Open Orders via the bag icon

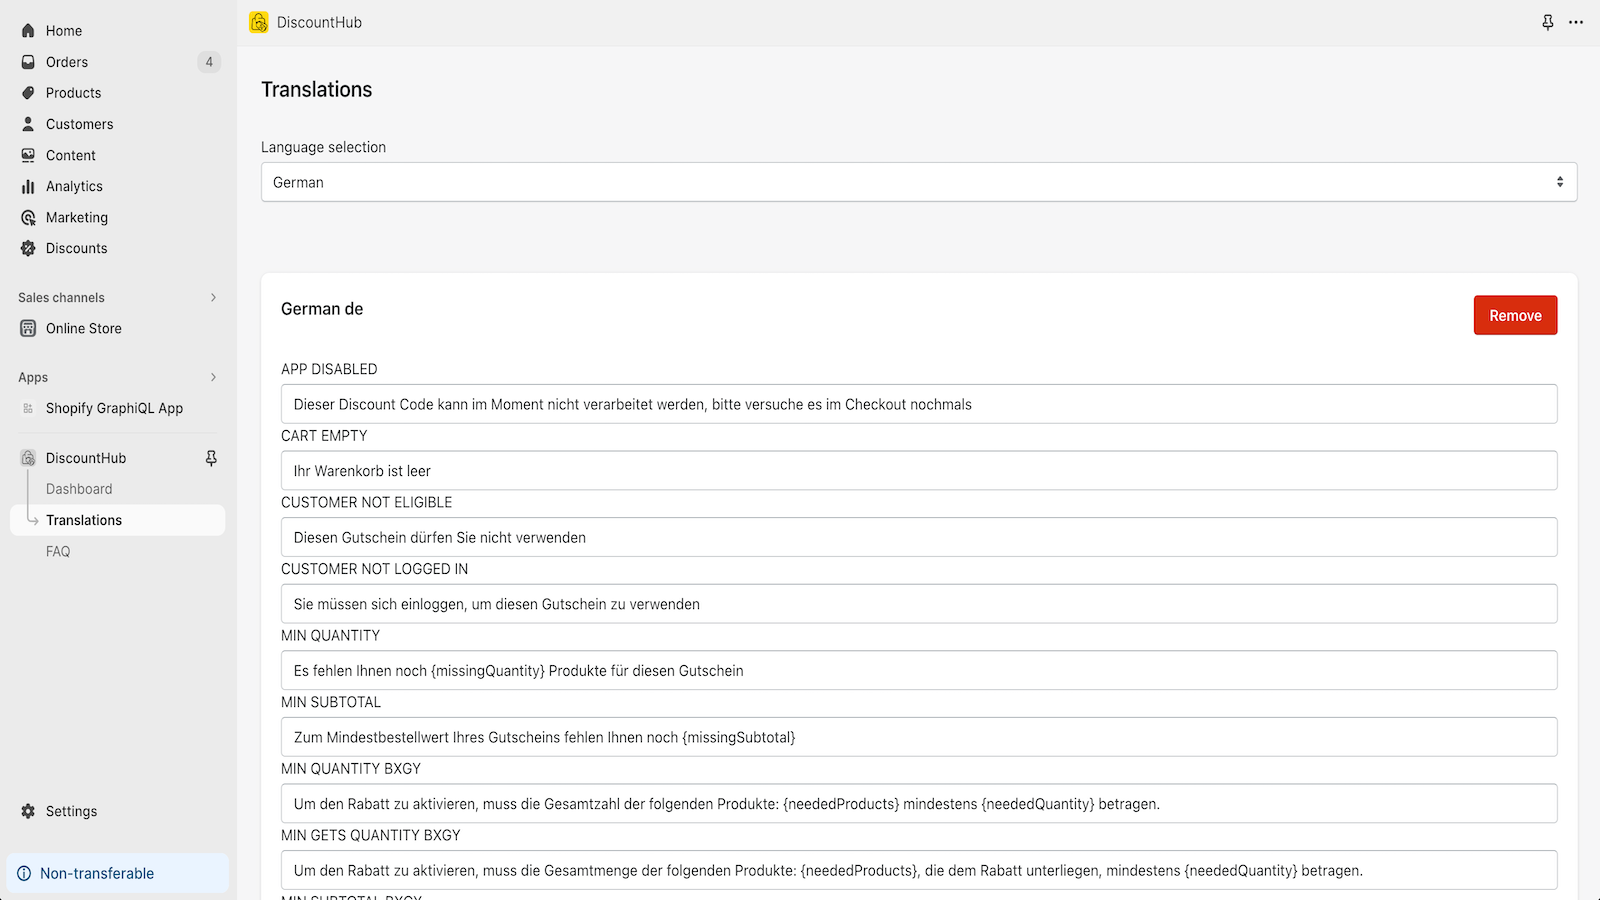click(28, 62)
